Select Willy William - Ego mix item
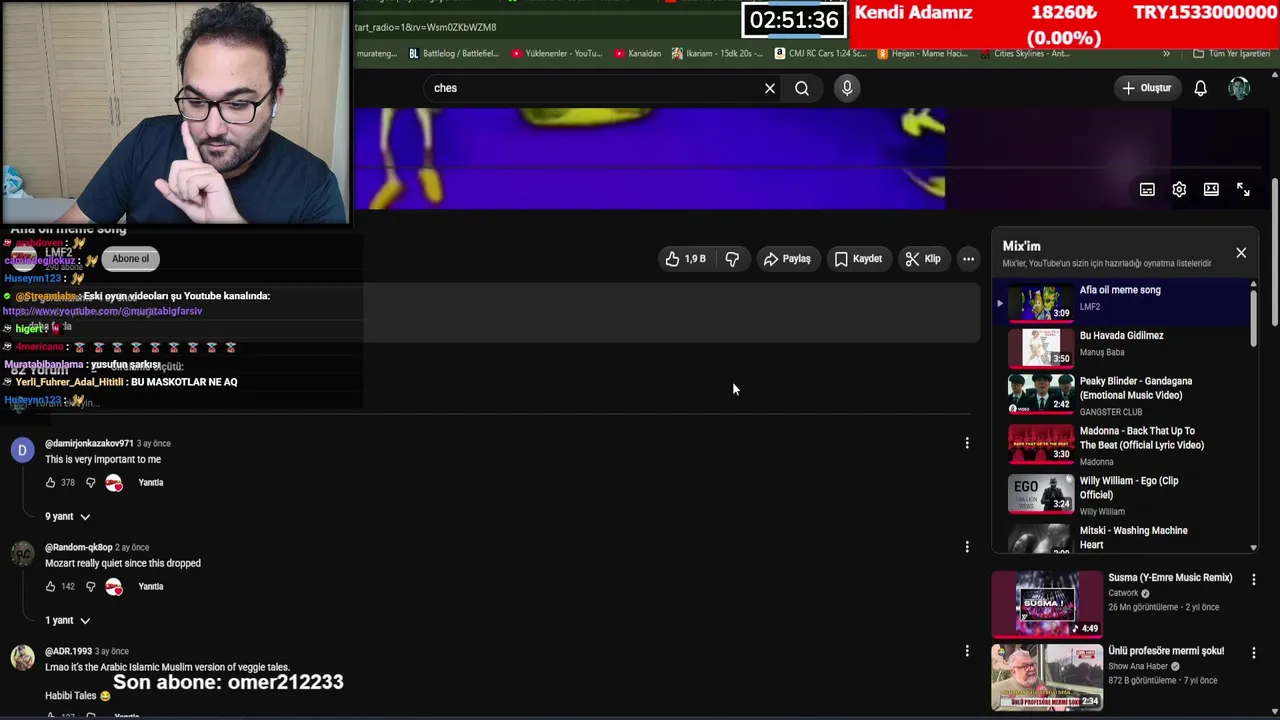The width and height of the screenshot is (1280, 720). click(1120, 494)
